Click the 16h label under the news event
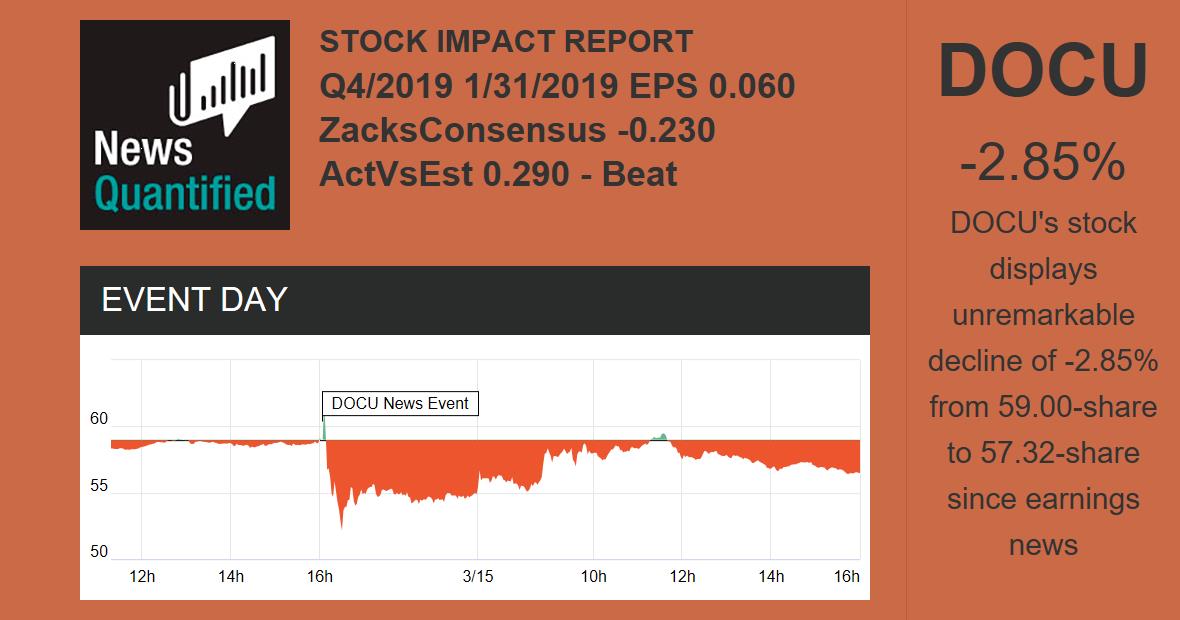1180x620 pixels. click(x=320, y=576)
